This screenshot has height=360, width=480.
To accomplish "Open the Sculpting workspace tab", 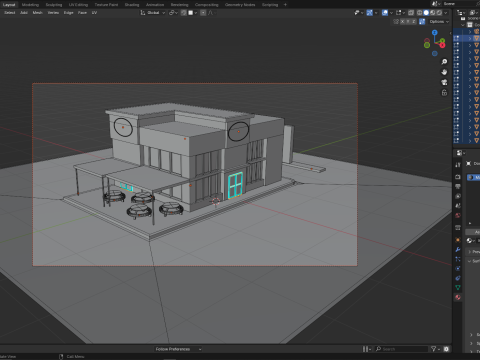I will tap(54, 5).
